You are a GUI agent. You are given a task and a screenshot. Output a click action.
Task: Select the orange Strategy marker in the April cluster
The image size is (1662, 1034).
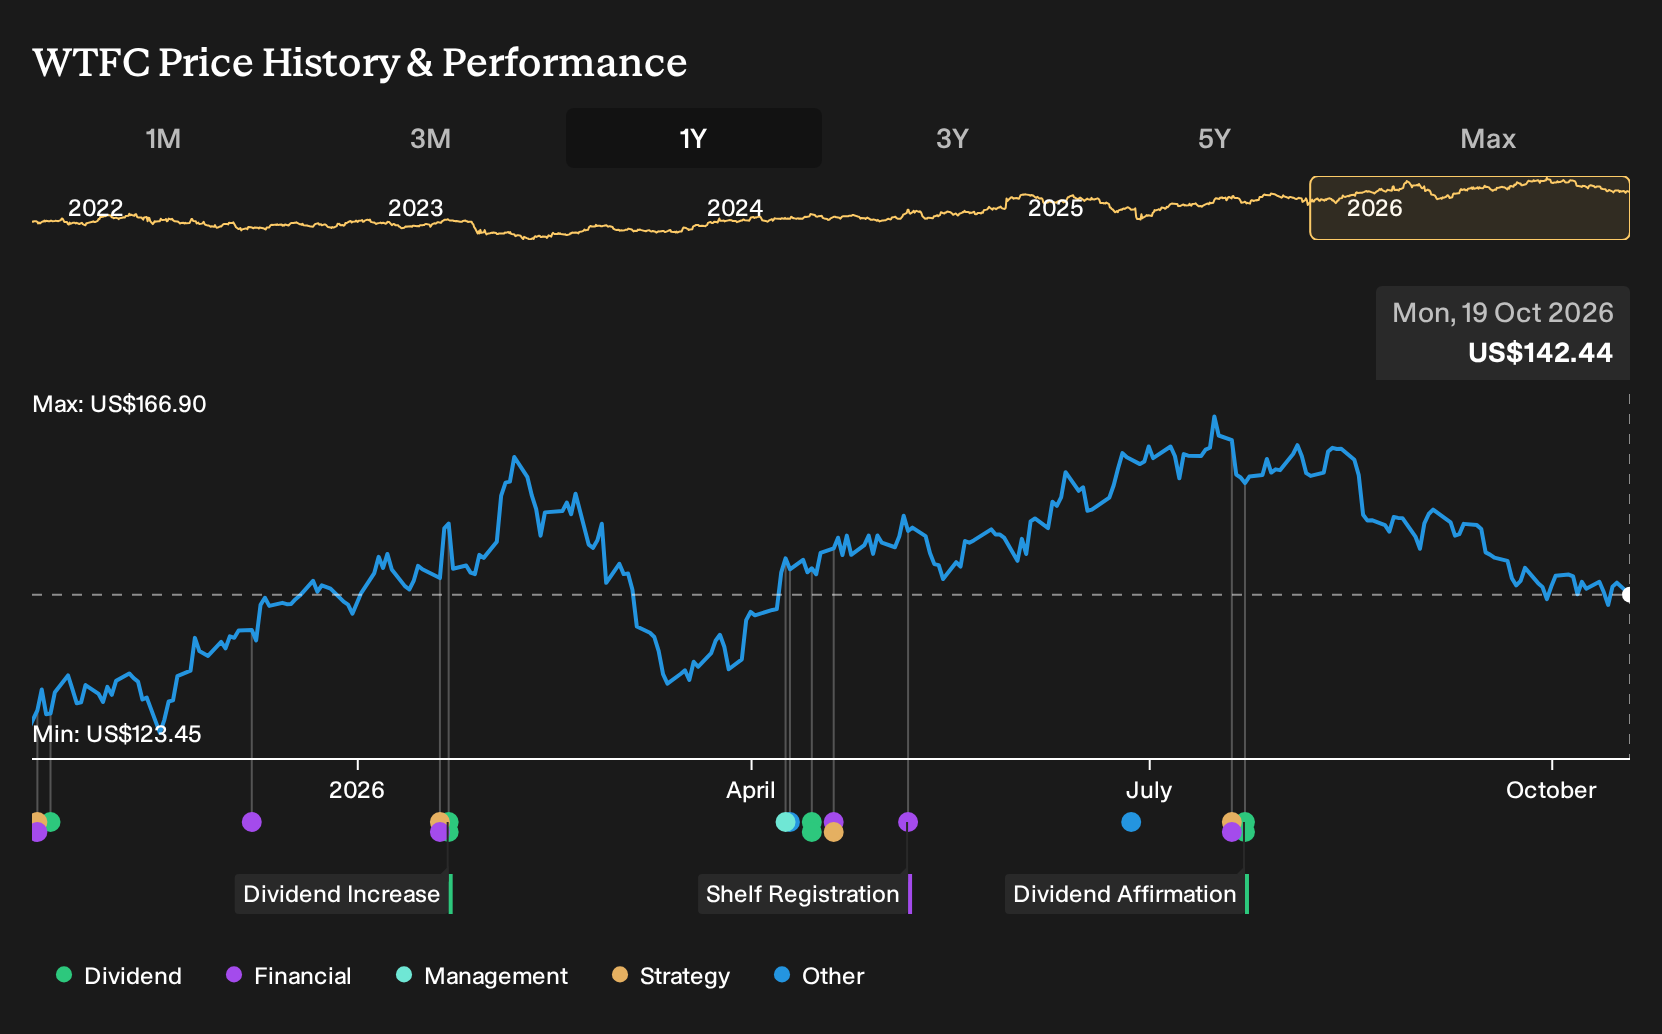pos(833,832)
